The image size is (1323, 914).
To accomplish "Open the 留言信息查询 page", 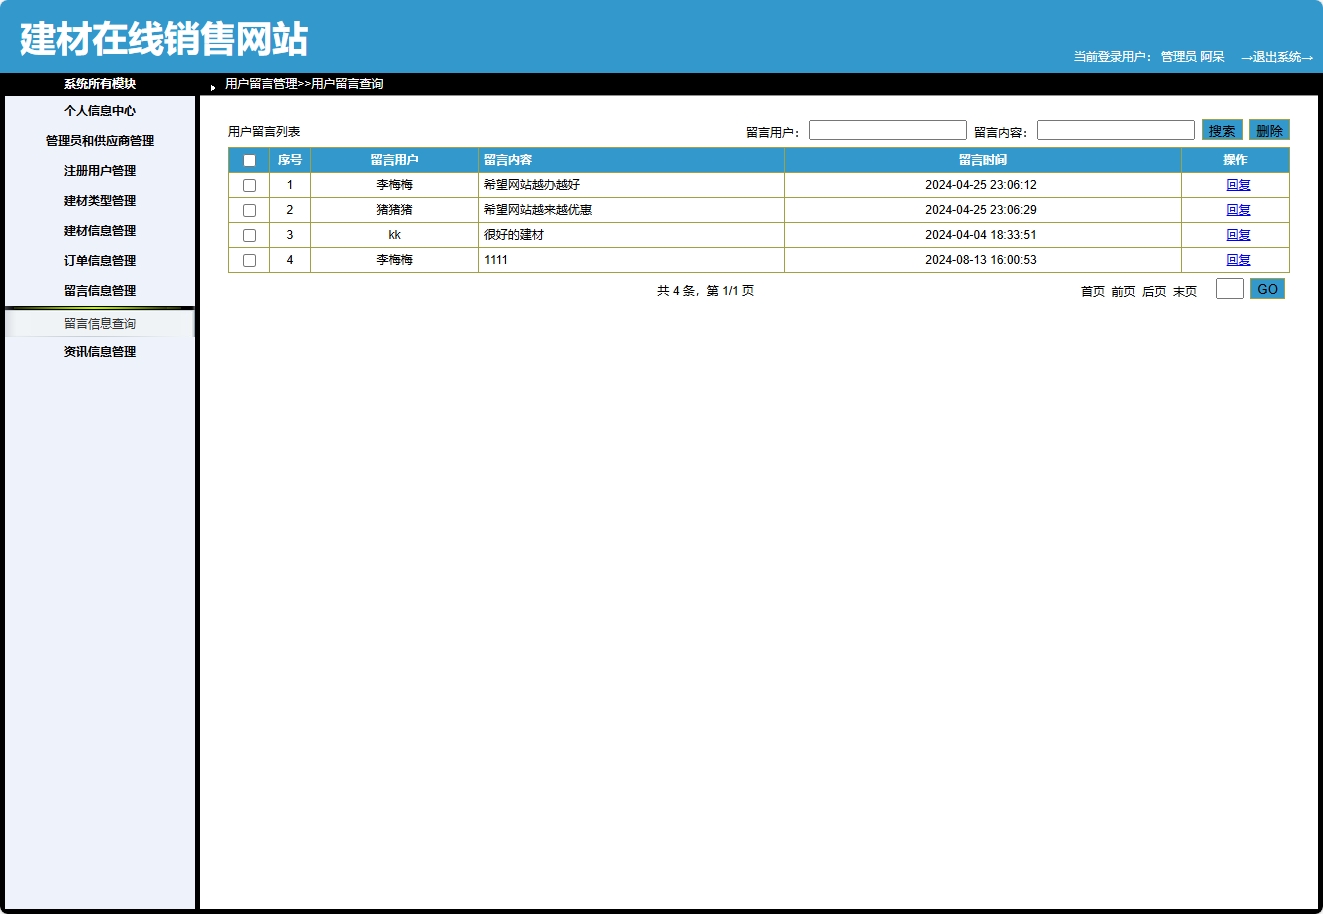I will (x=100, y=323).
